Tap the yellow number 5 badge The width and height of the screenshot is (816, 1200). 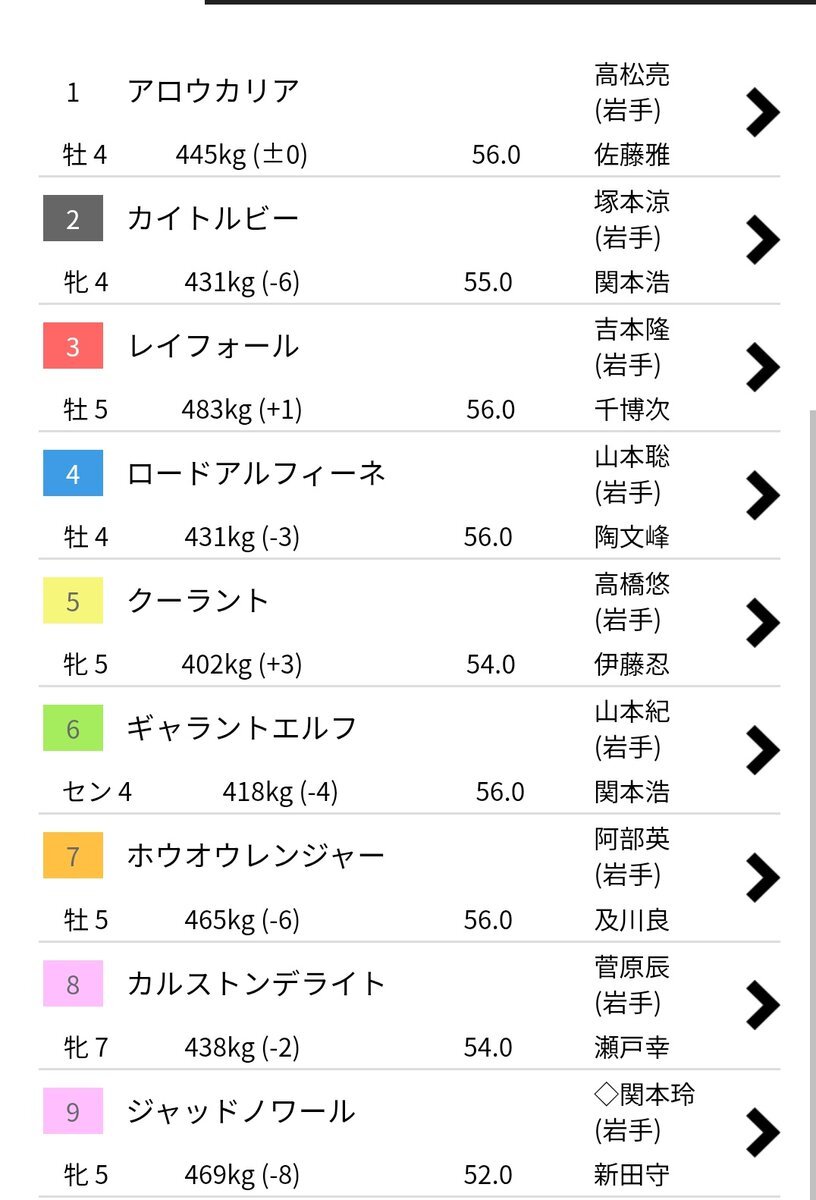tap(73, 602)
